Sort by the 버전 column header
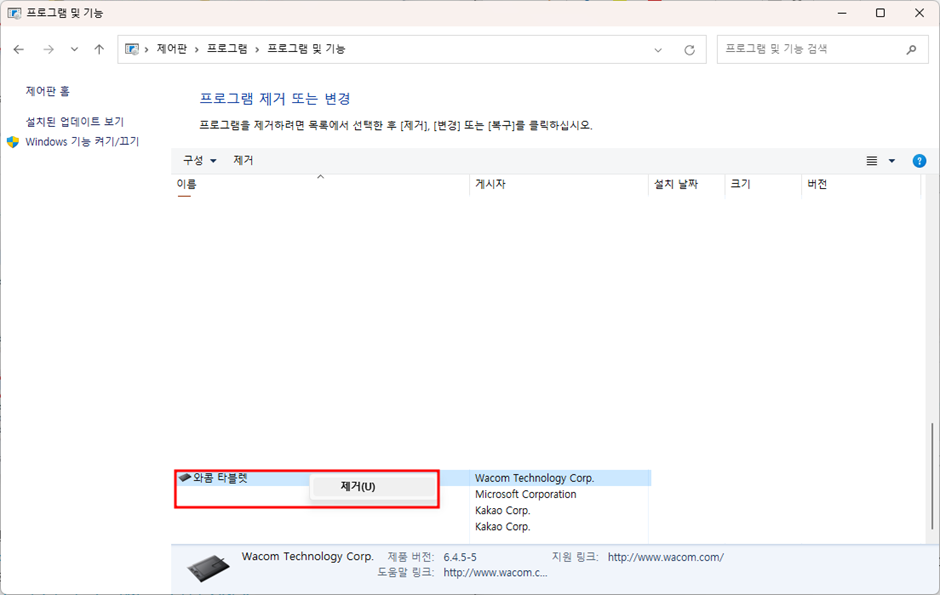Screen dimensions: 940x595 pyautogui.click(x=861, y=185)
